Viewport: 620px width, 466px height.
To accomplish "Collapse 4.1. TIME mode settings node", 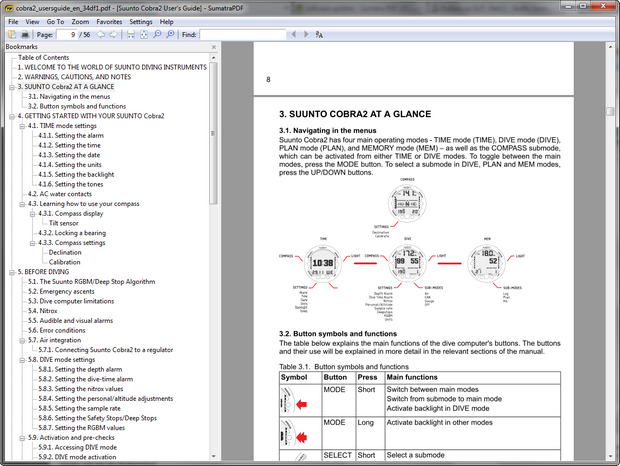I will 22,126.
